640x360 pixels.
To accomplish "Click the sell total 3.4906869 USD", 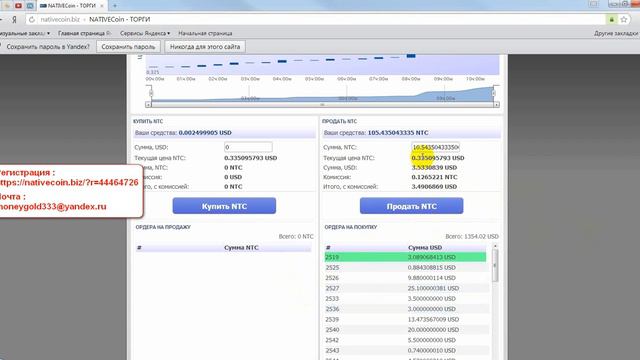I will click(x=434, y=187).
